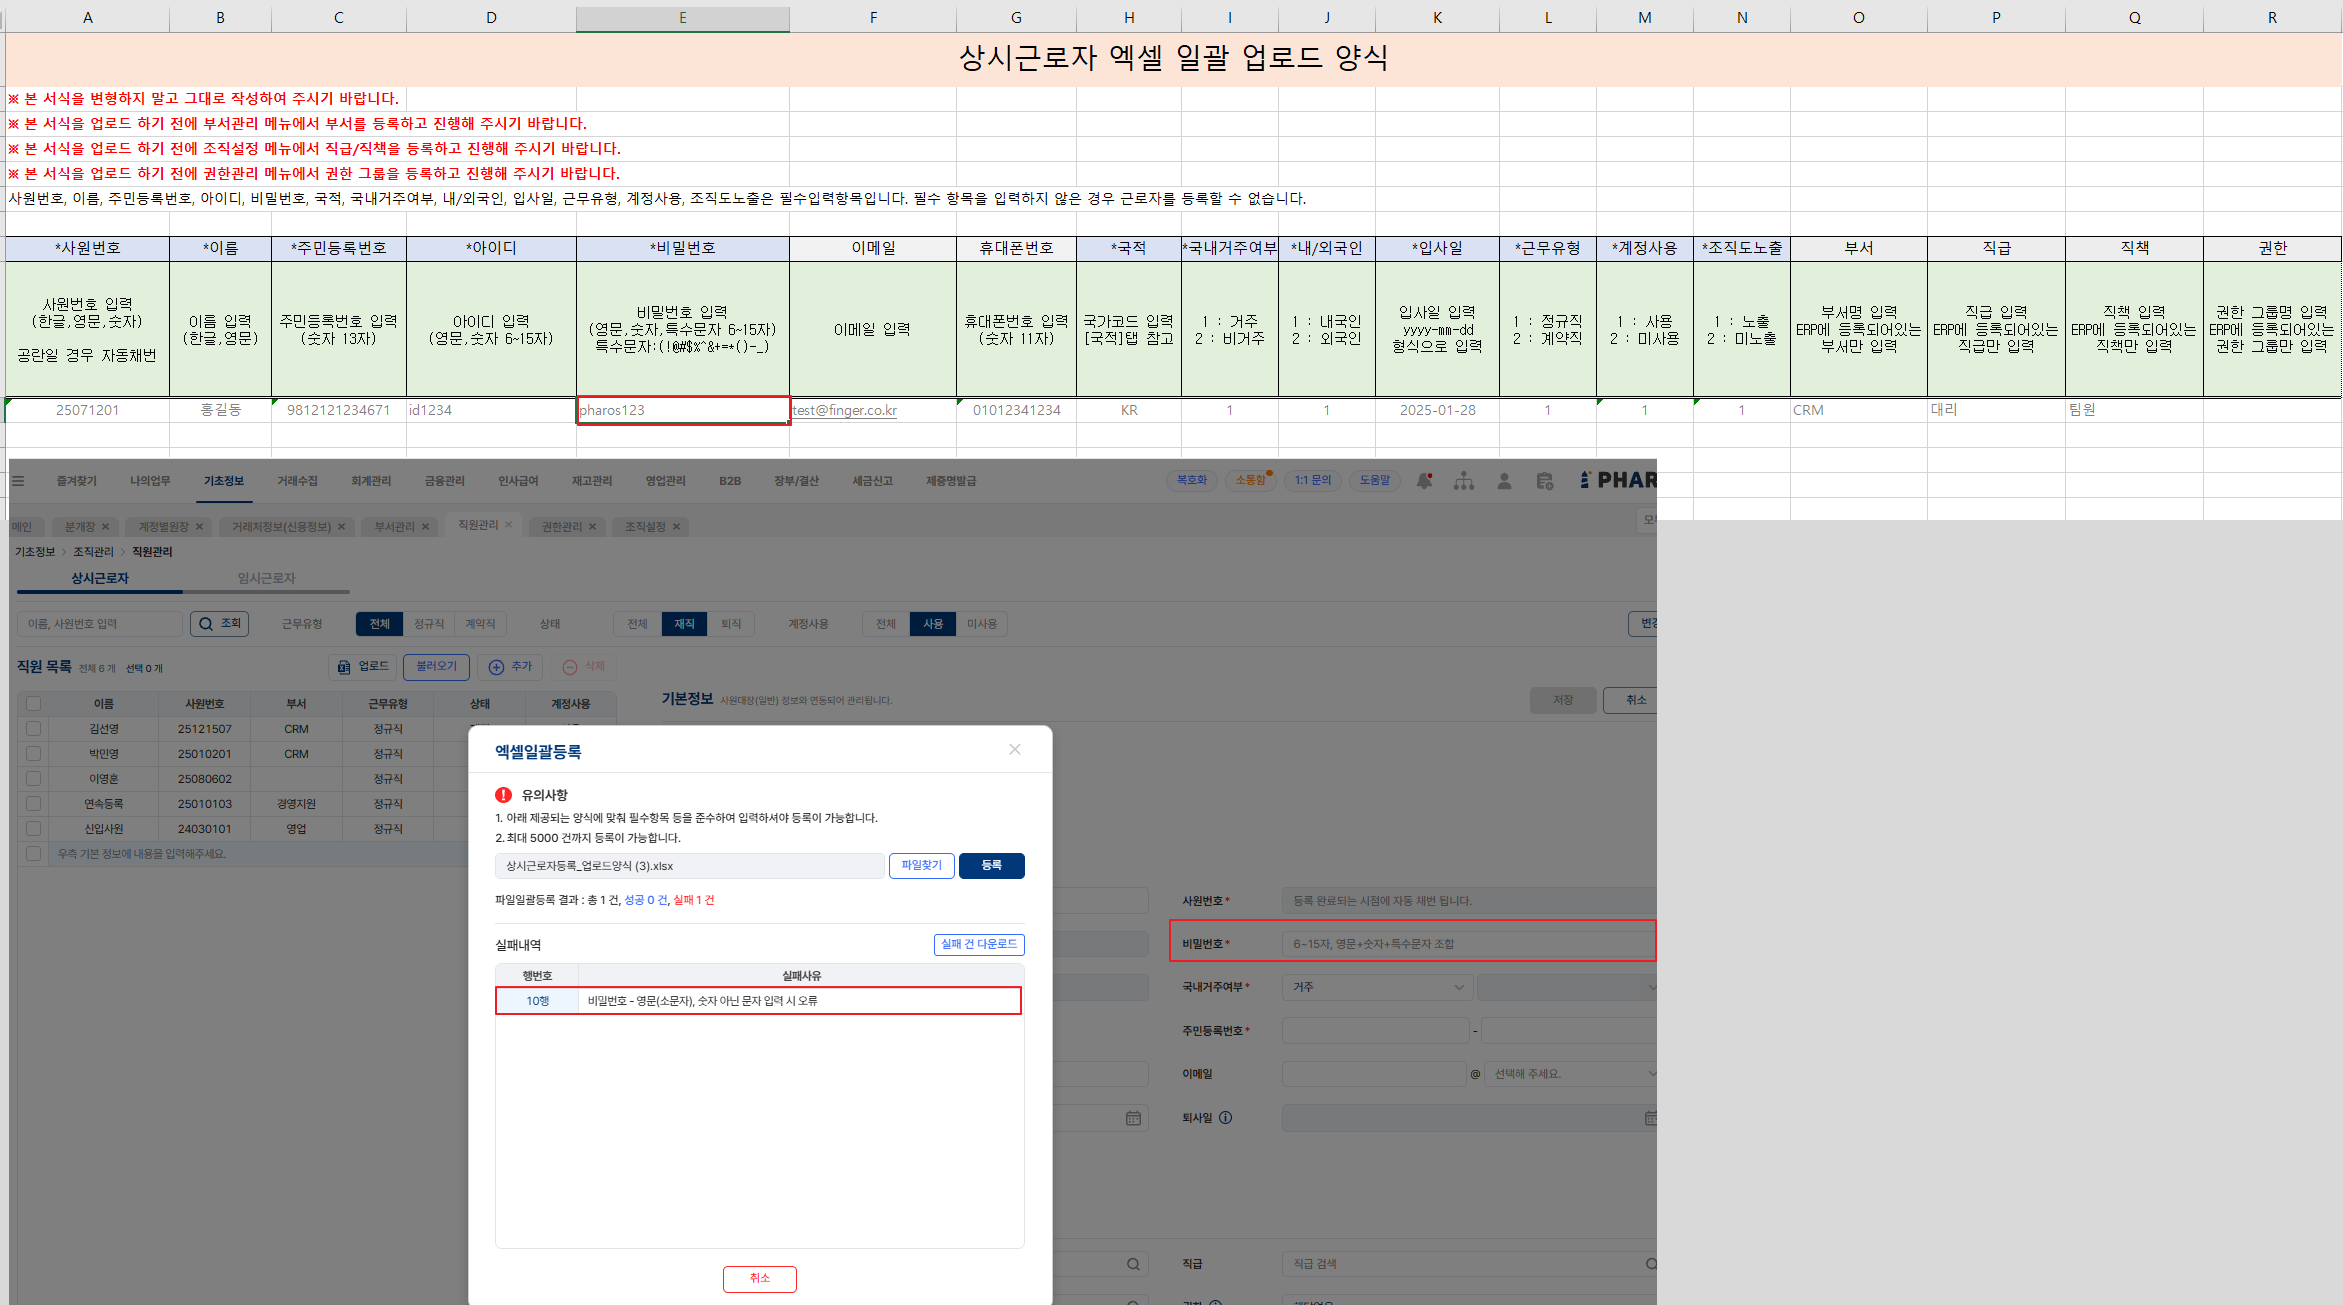Close the 분개장 tab

click(x=105, y=527)
